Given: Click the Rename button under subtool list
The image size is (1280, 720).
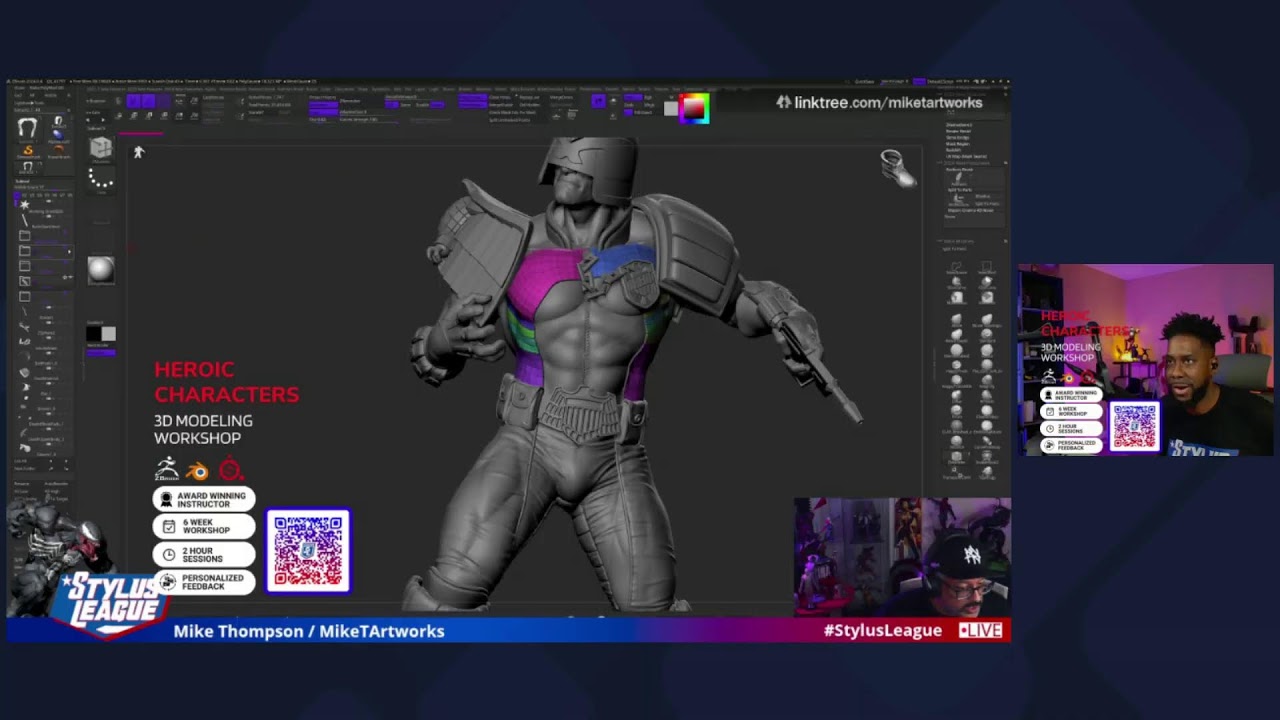Looking at the screenshot, I should (24, 484).
